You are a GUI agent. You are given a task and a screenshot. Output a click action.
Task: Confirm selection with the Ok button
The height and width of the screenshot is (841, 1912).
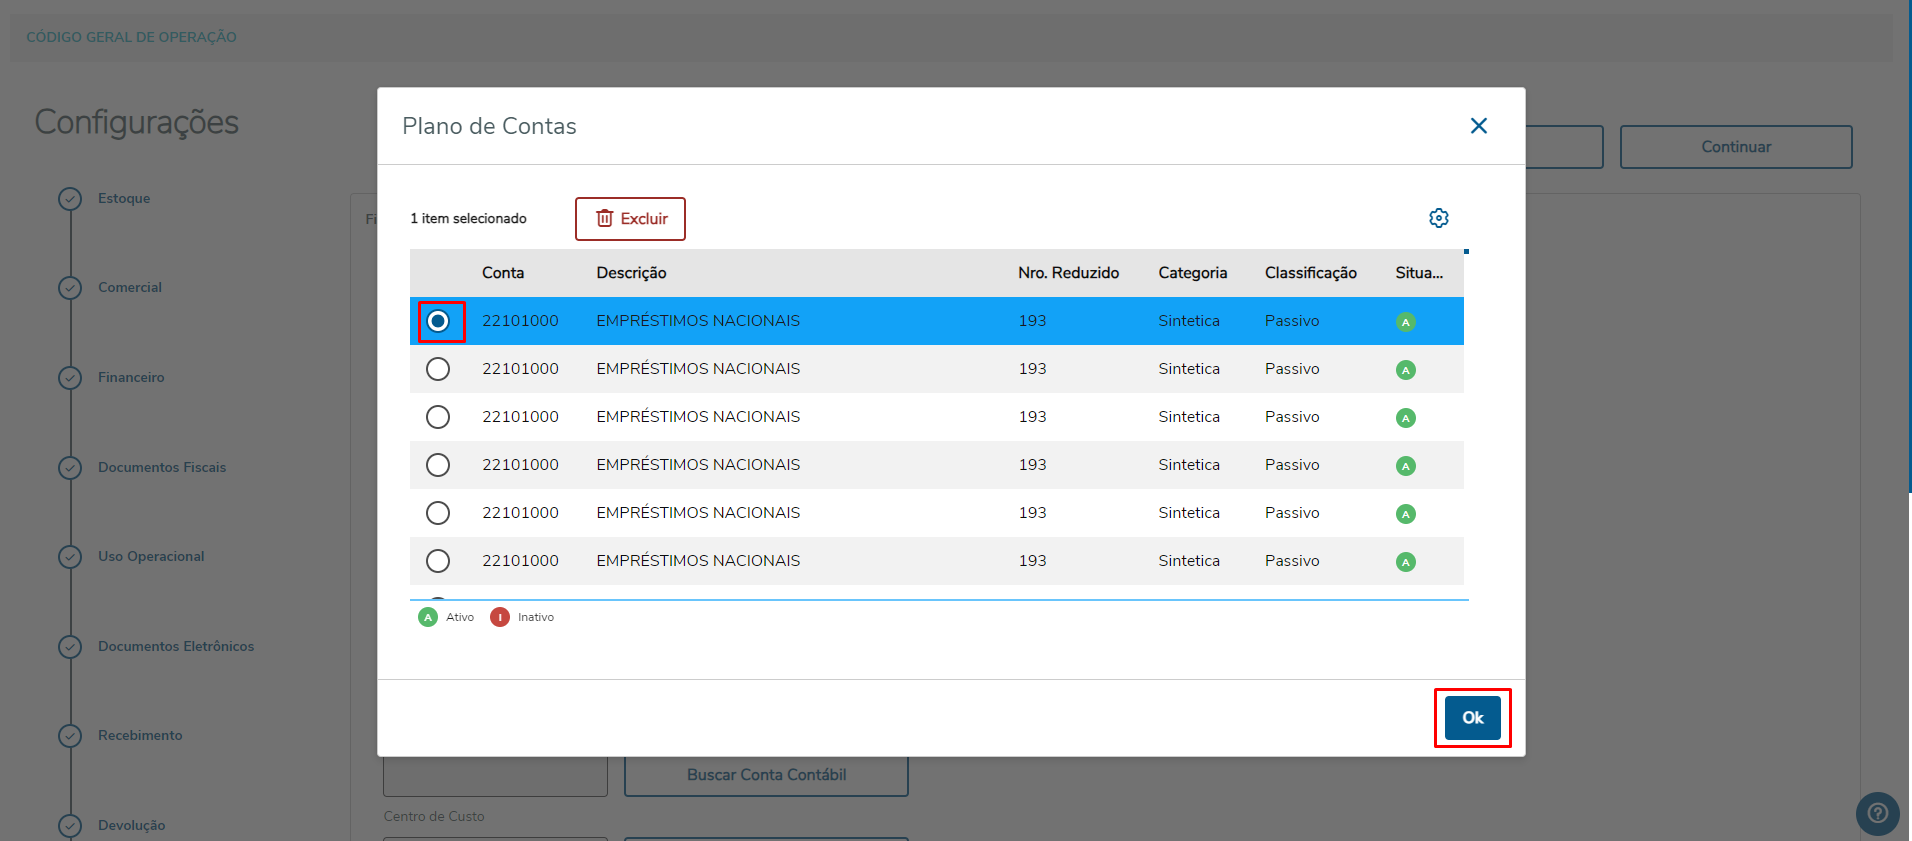click(x=1473, y=718)
